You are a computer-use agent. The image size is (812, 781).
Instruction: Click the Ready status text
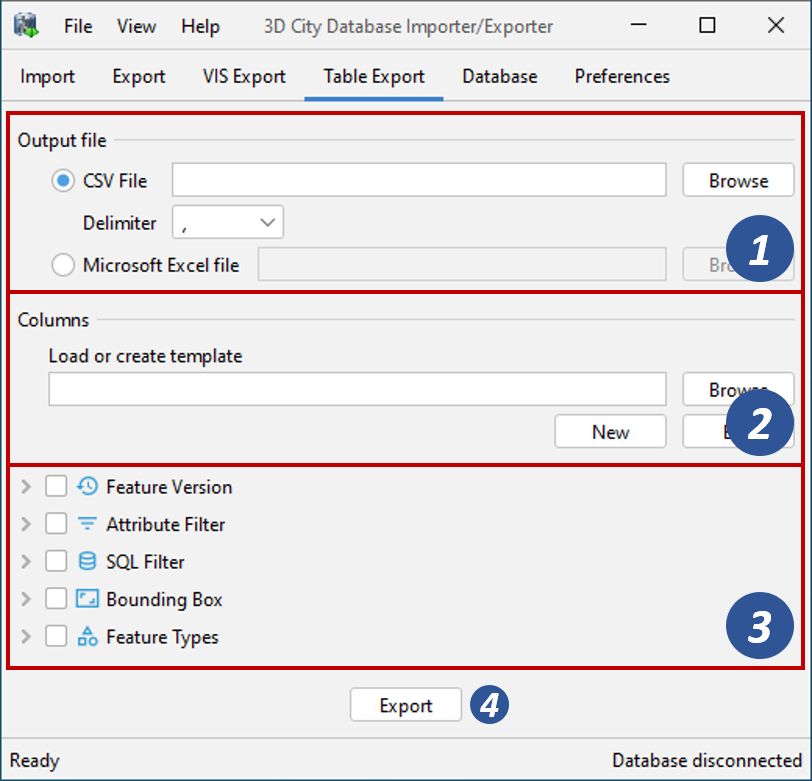(x=35, y=760)
